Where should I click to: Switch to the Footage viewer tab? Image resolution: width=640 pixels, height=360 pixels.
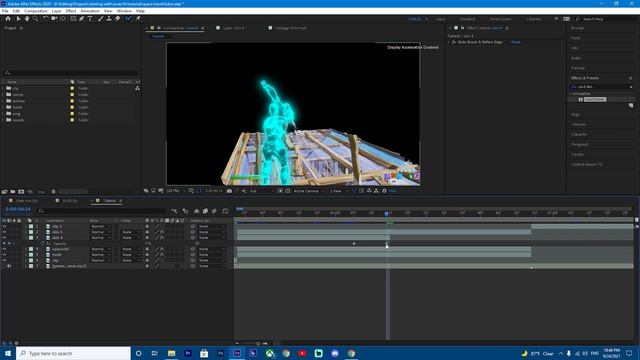(290, 28)
